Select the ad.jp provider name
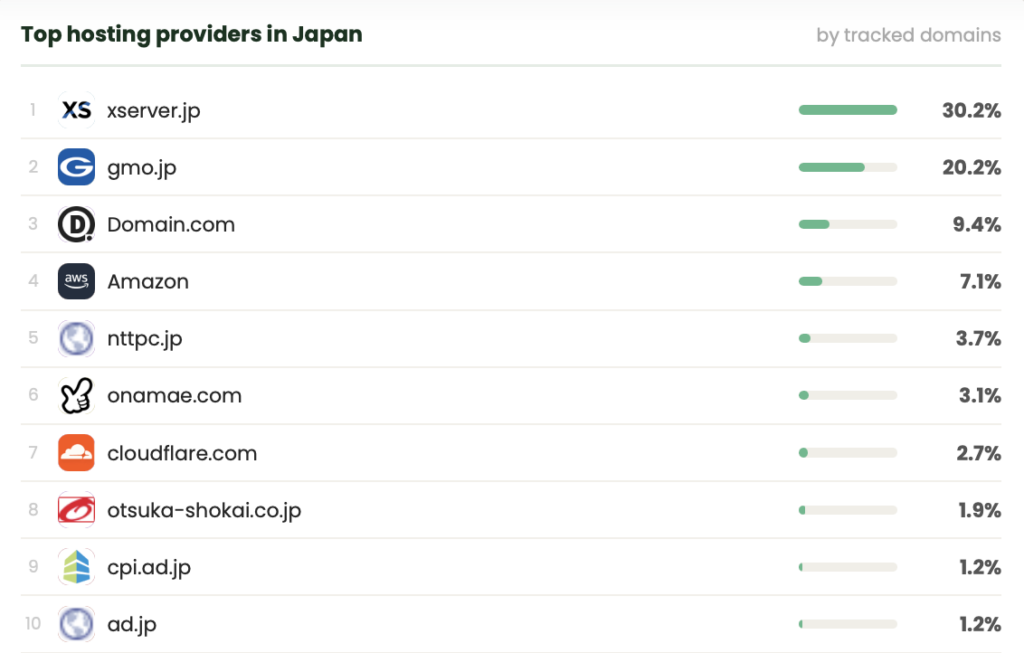 [x=132, y=625]
